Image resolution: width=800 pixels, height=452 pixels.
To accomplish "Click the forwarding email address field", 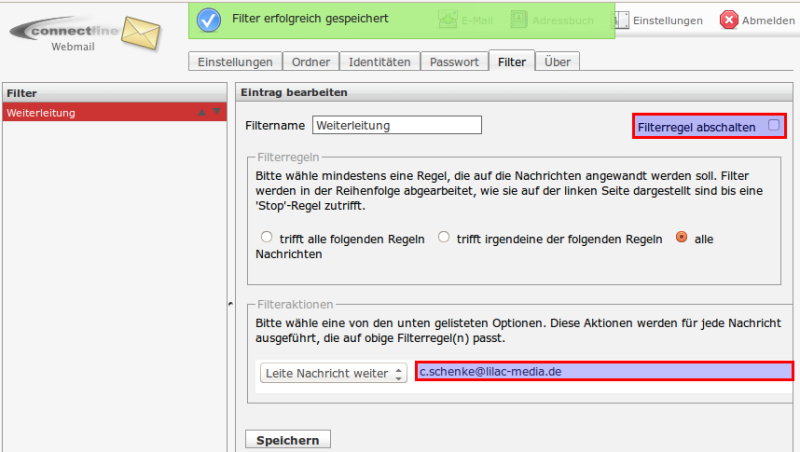I will click(x=604, y=371).
